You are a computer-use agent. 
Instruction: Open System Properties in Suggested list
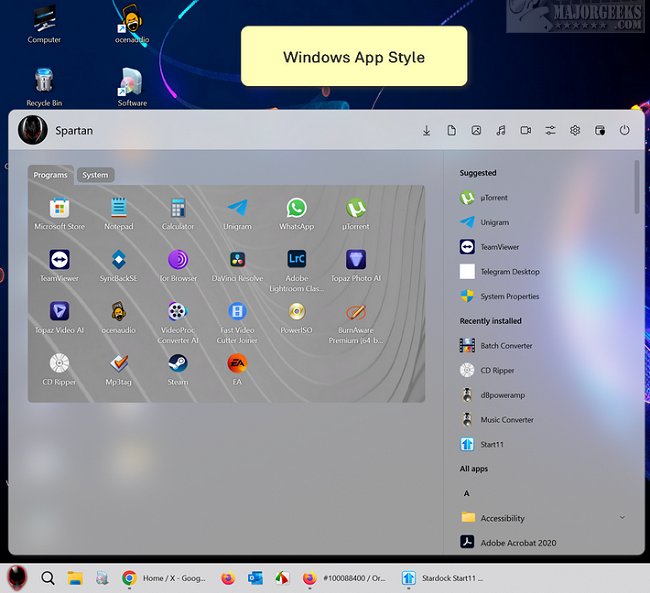pos(543,296)
